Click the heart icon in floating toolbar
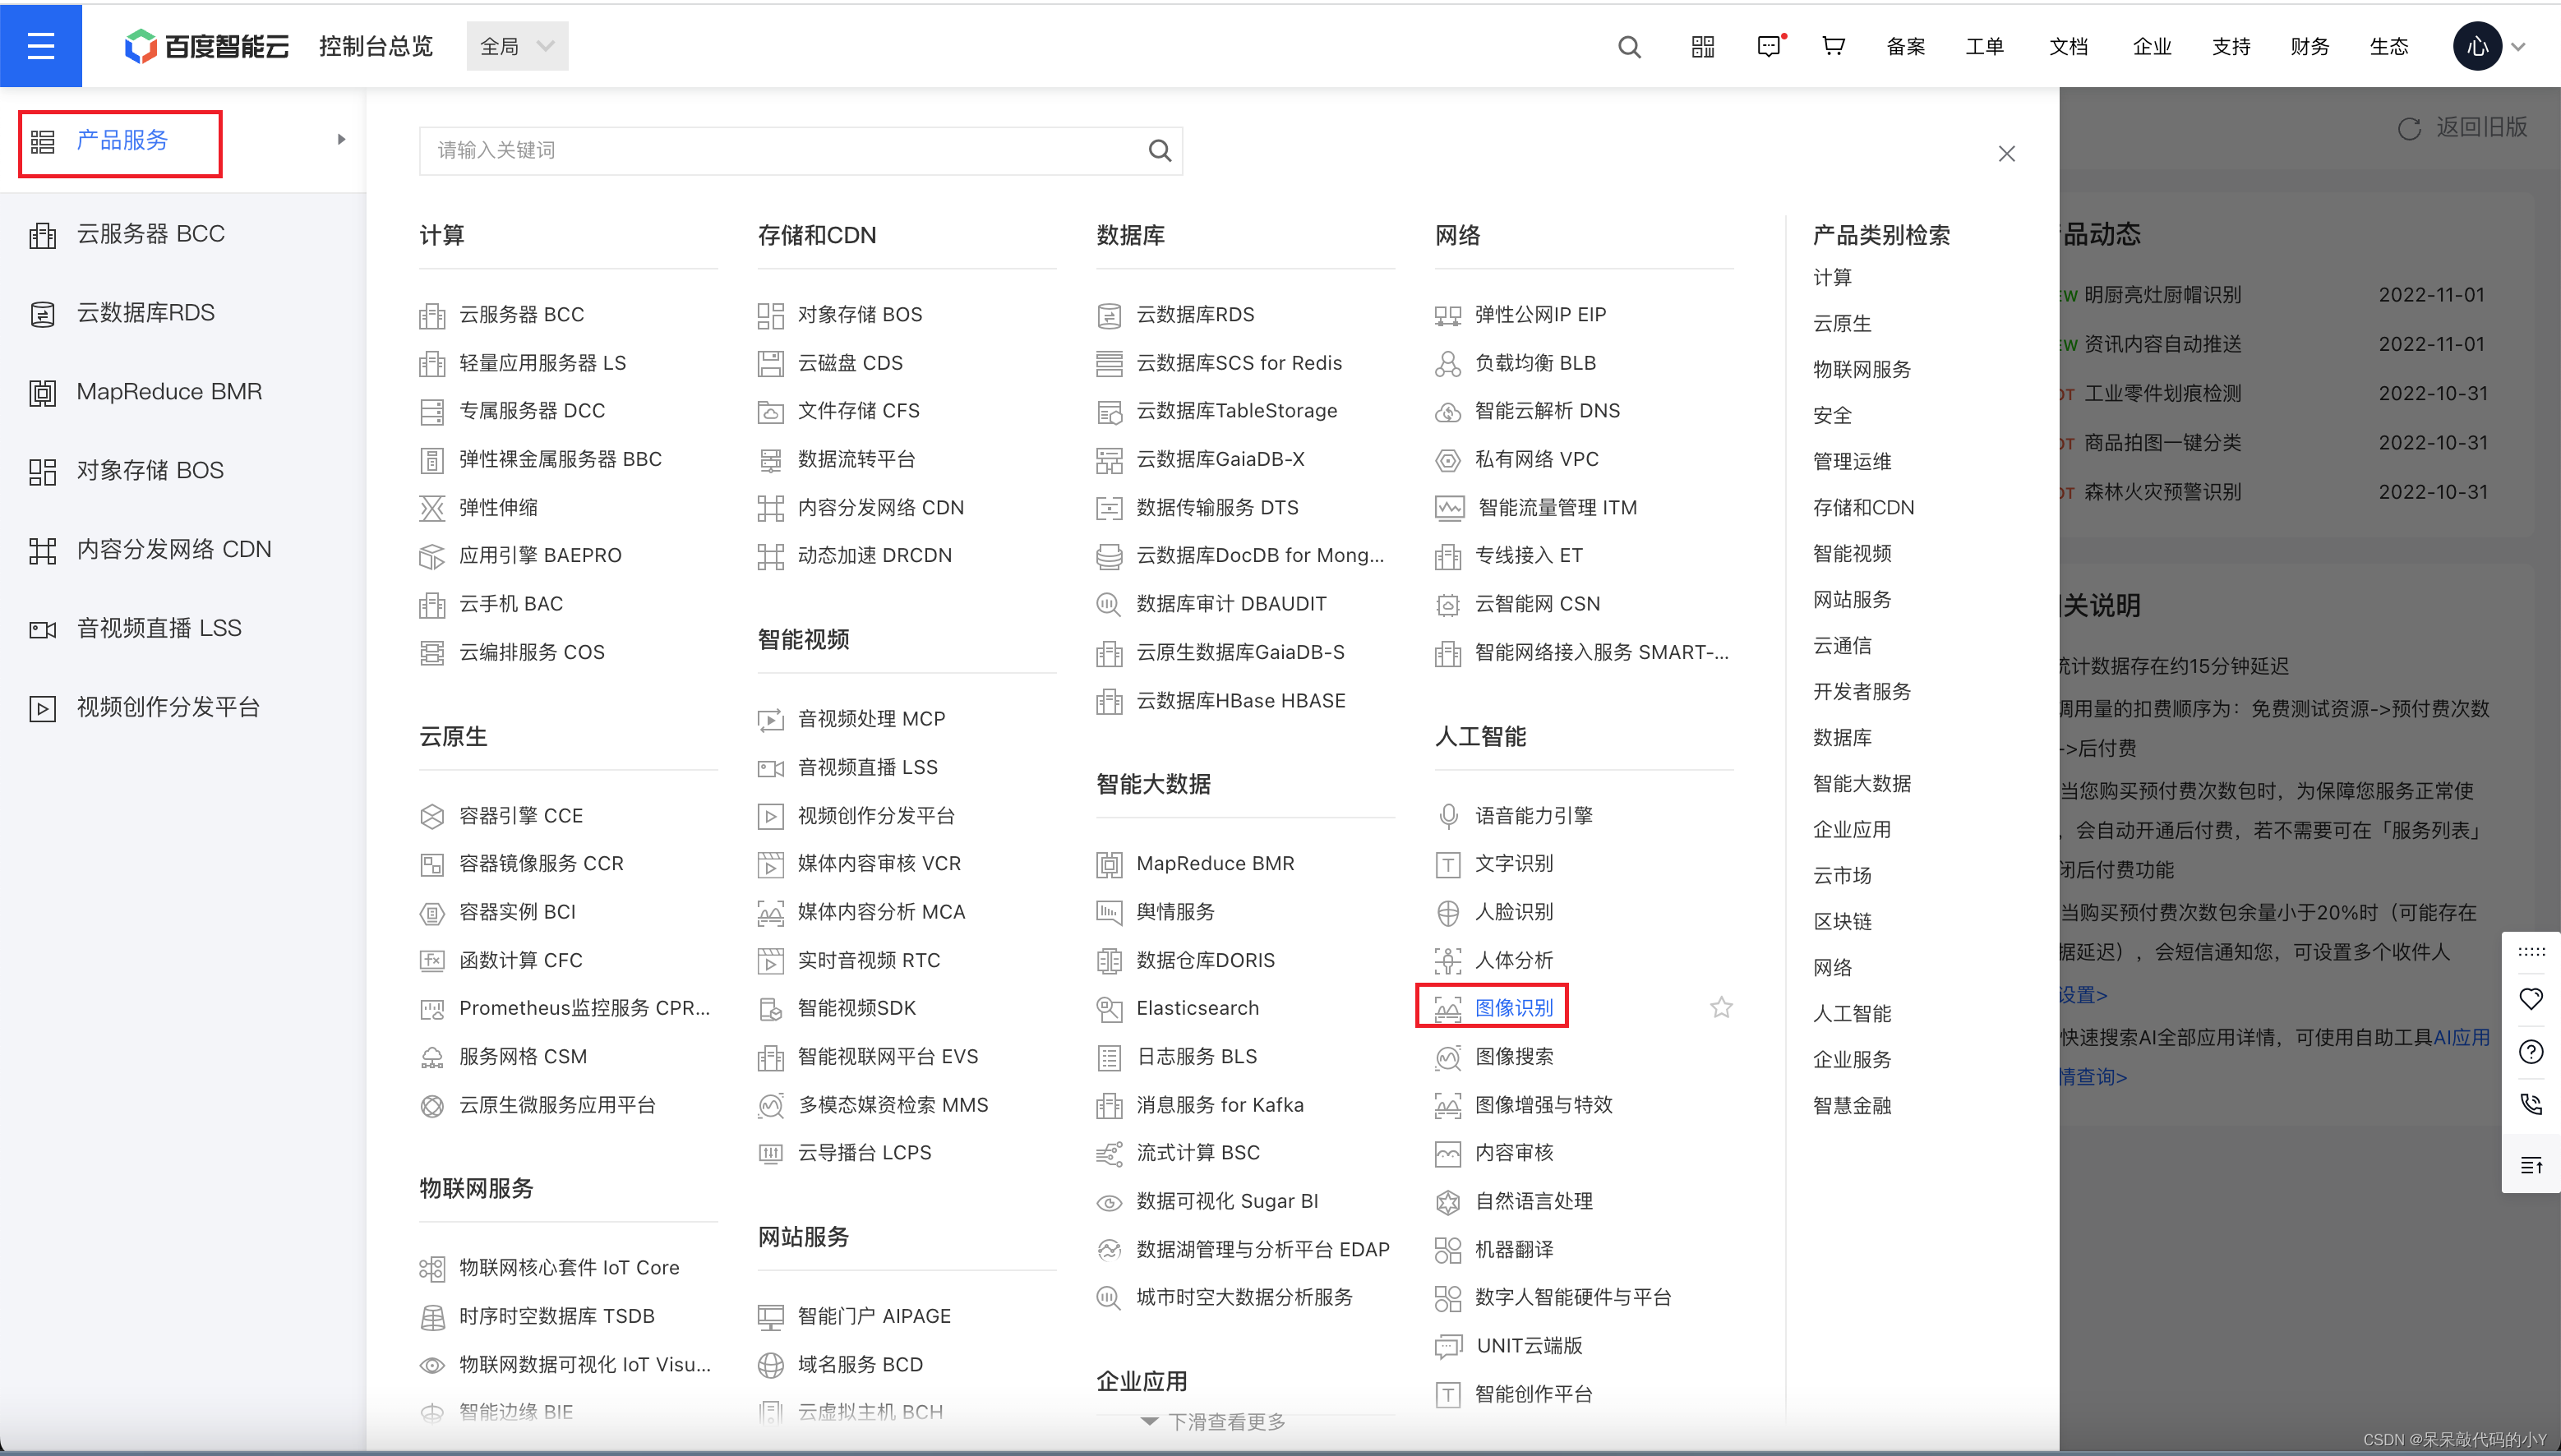Image resolution: width=2561 pixels, height=1456 pixels. [2531, 998]
